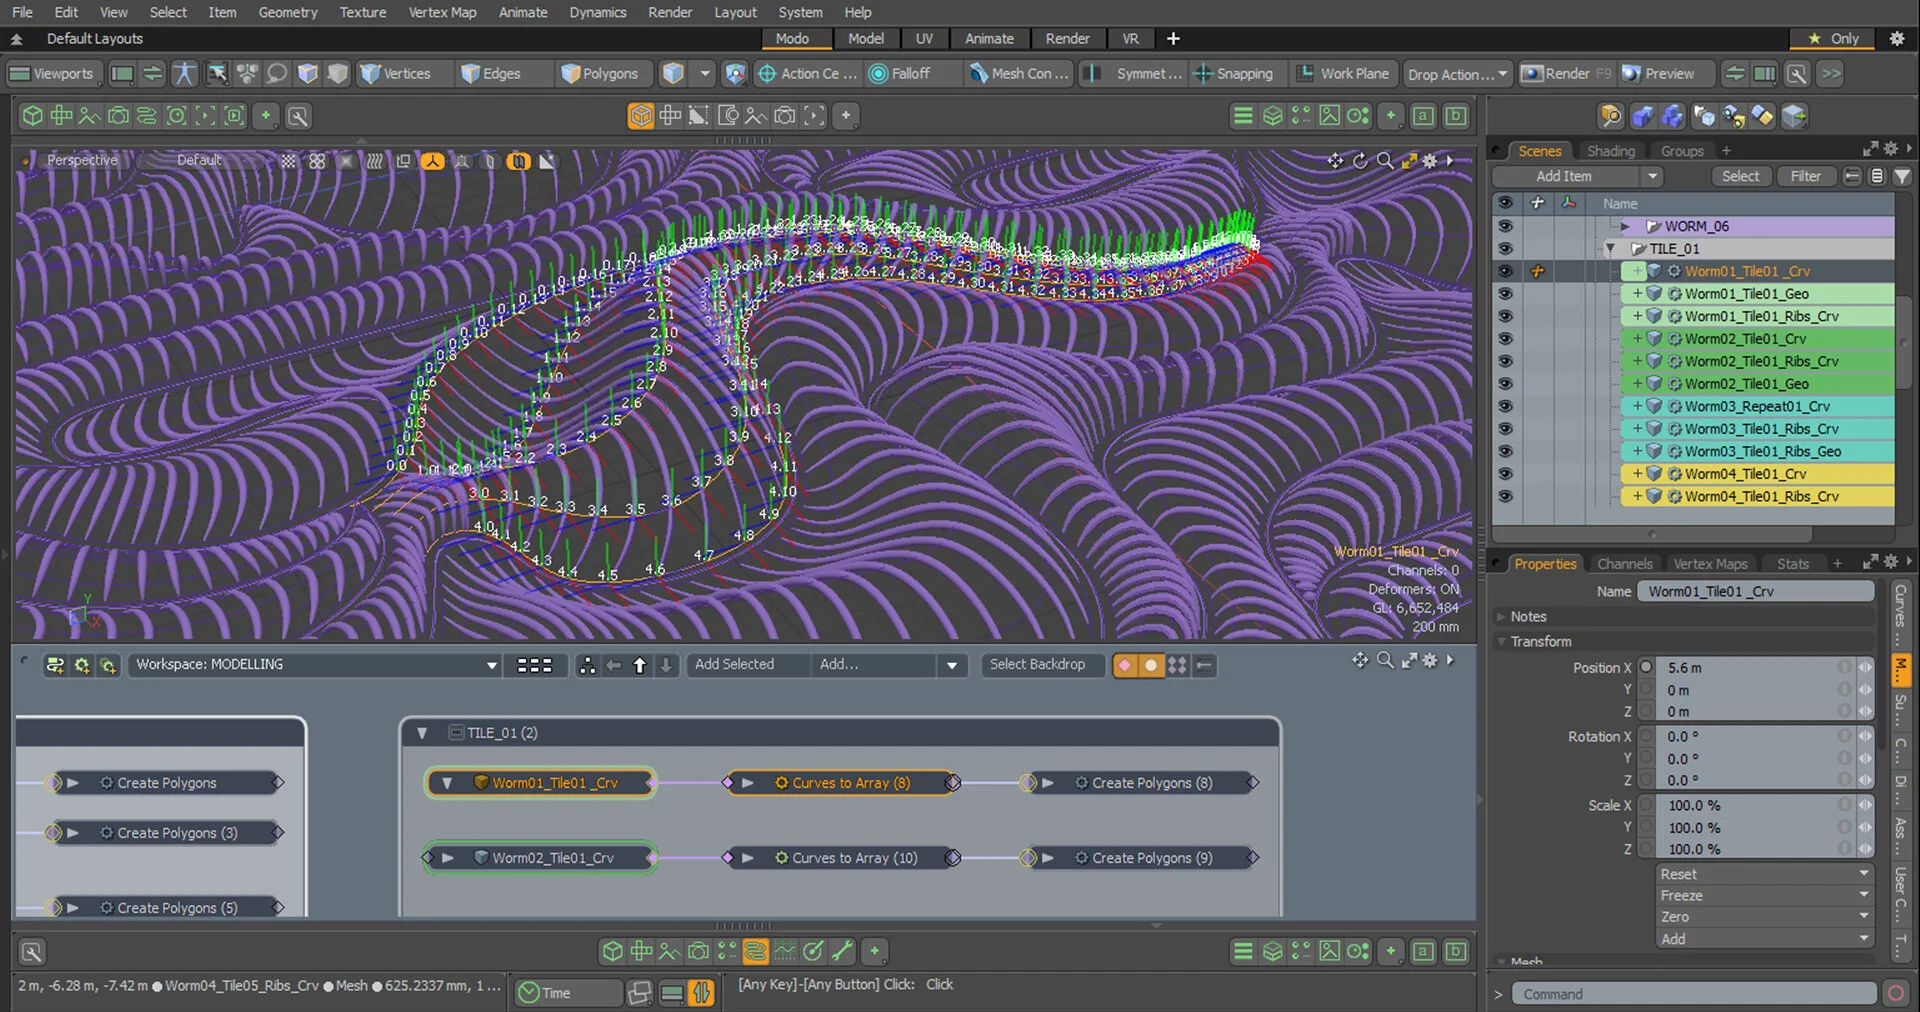Select Vertices selection mode
Image resolution: width=1920 pixels, height=1012 pixels.
[x=396, y=74]
